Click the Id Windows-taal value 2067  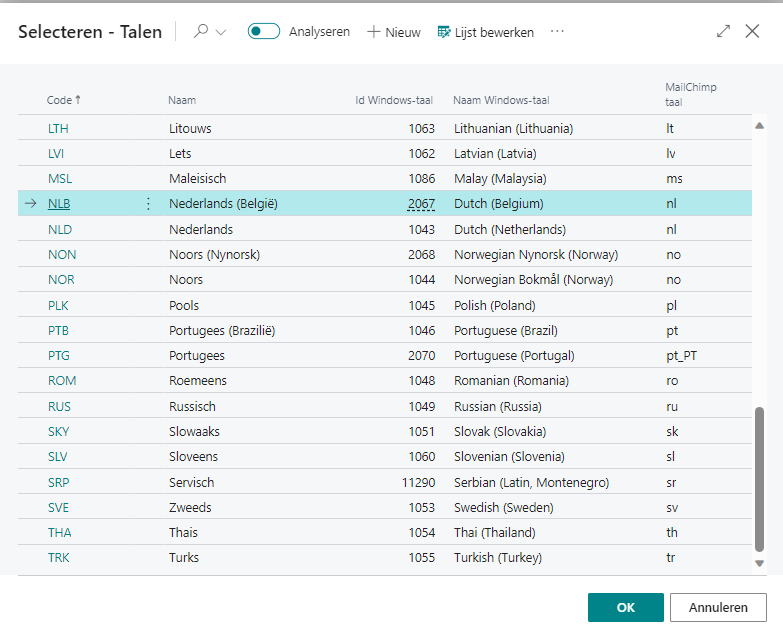[x=421, y=204]
